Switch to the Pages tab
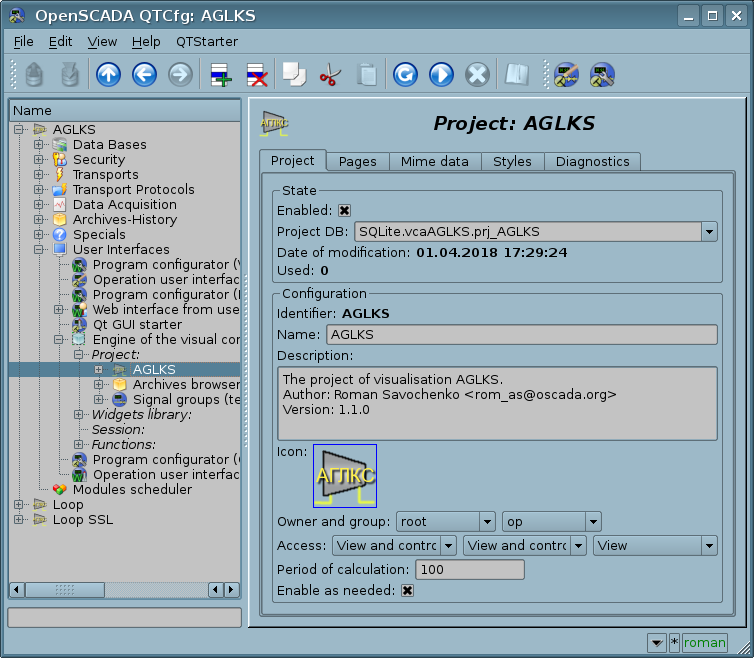This screenshot has height=658, width=754. coord(357,162)
